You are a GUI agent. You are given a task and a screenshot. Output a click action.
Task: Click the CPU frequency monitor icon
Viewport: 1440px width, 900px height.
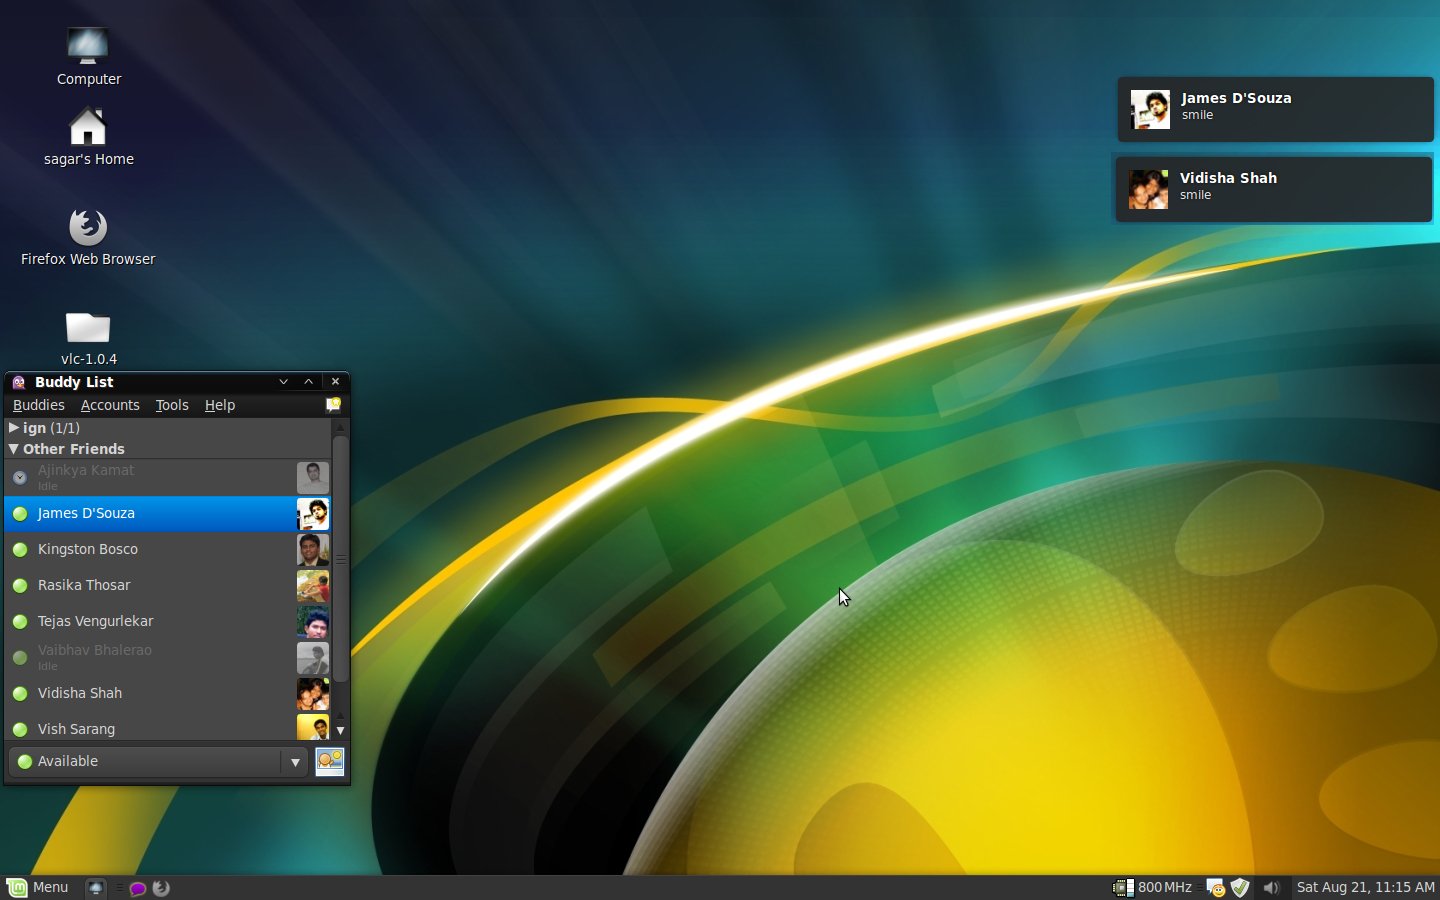click(1123, 887)
